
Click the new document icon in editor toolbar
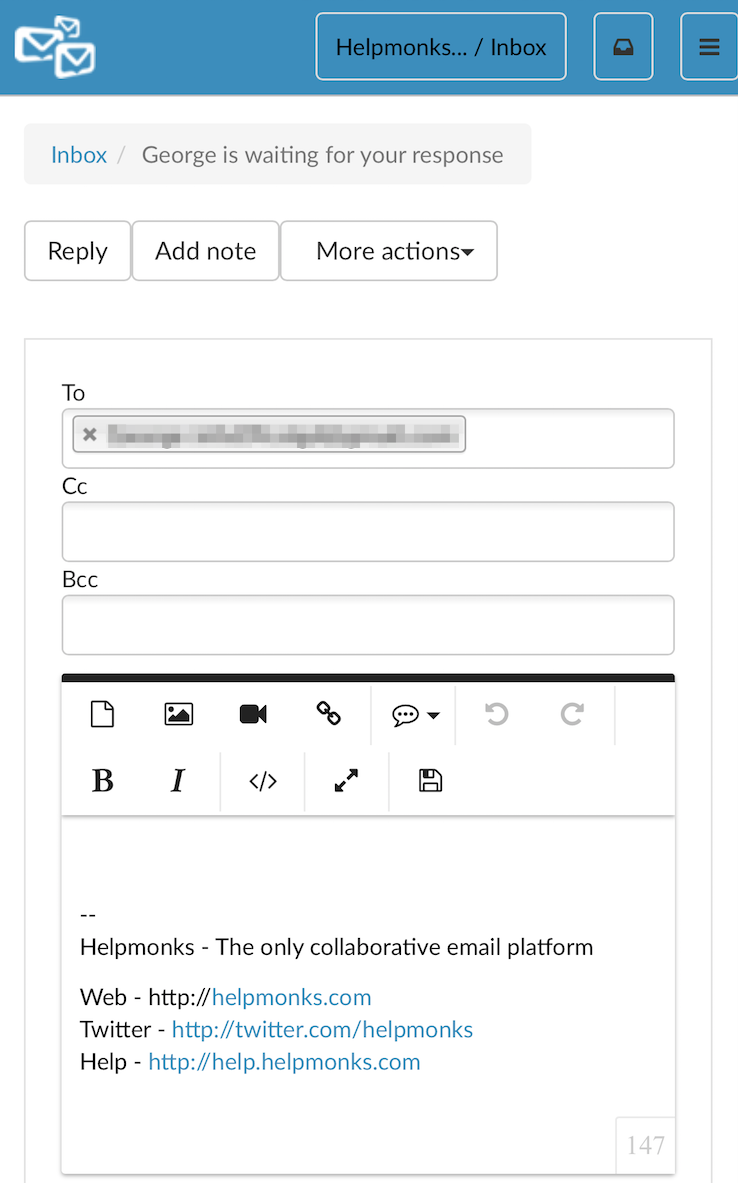pos(103,714)
